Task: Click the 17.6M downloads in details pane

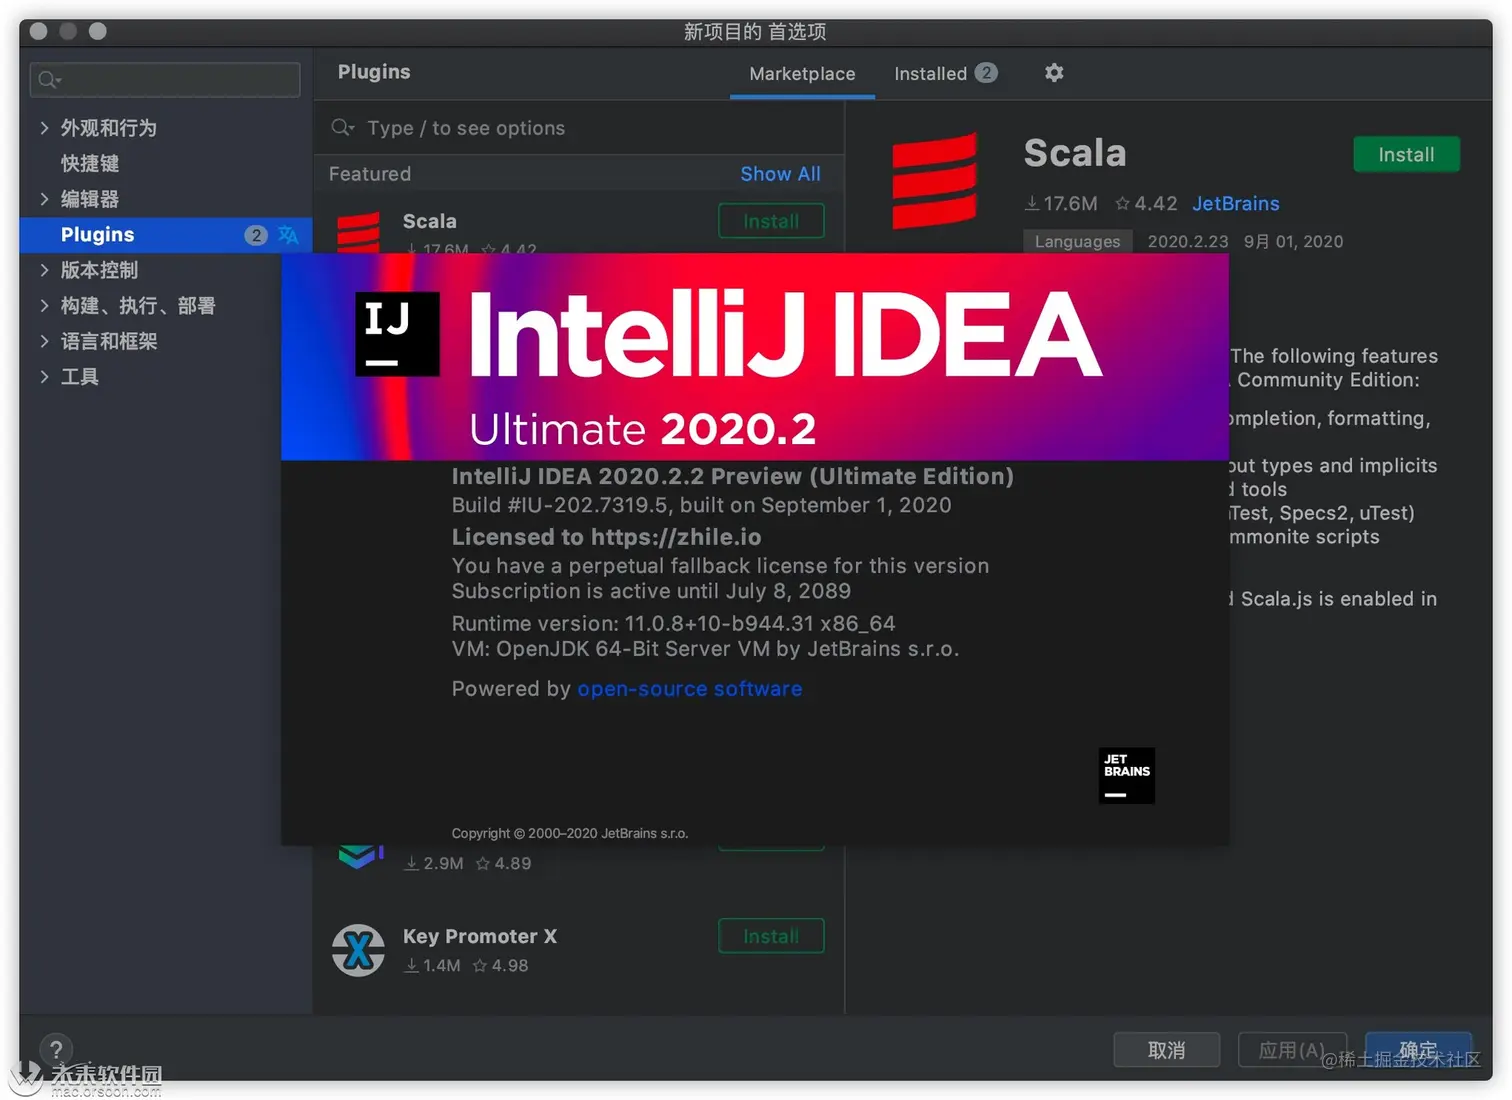Action: [x=1061, y=204]
